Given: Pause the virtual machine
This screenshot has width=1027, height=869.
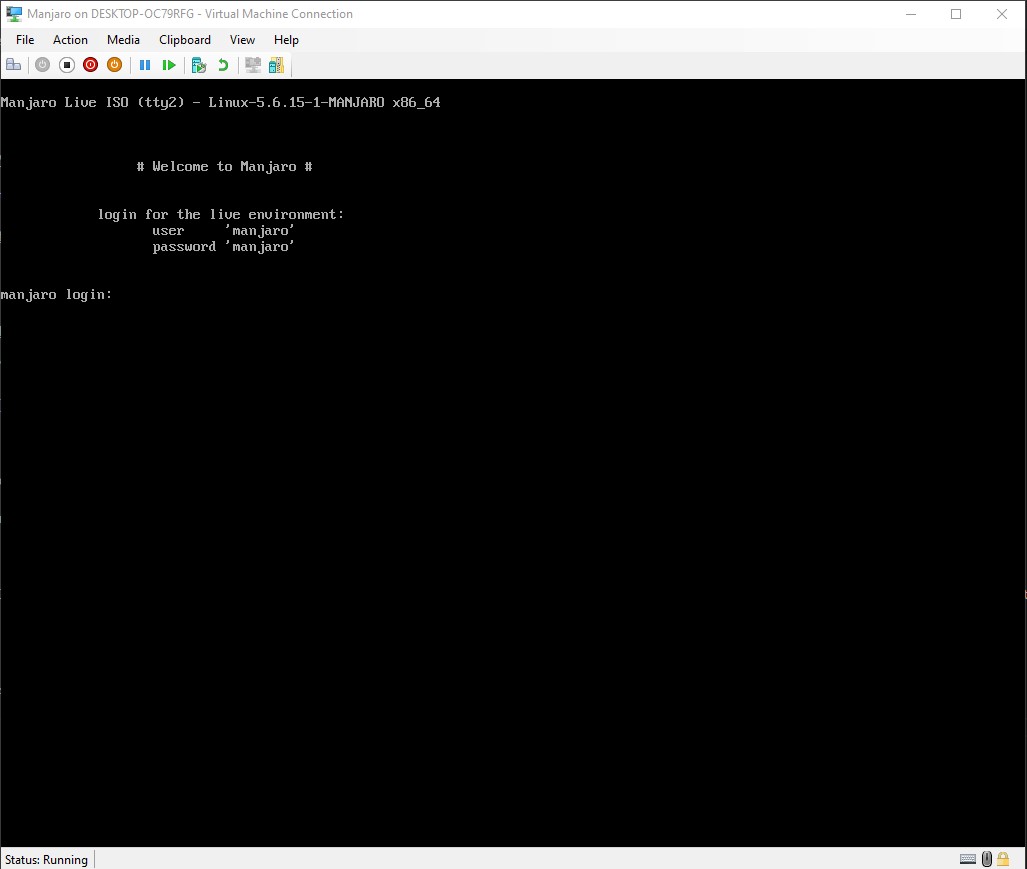Looking at the screenshot, I should [145, 65].
